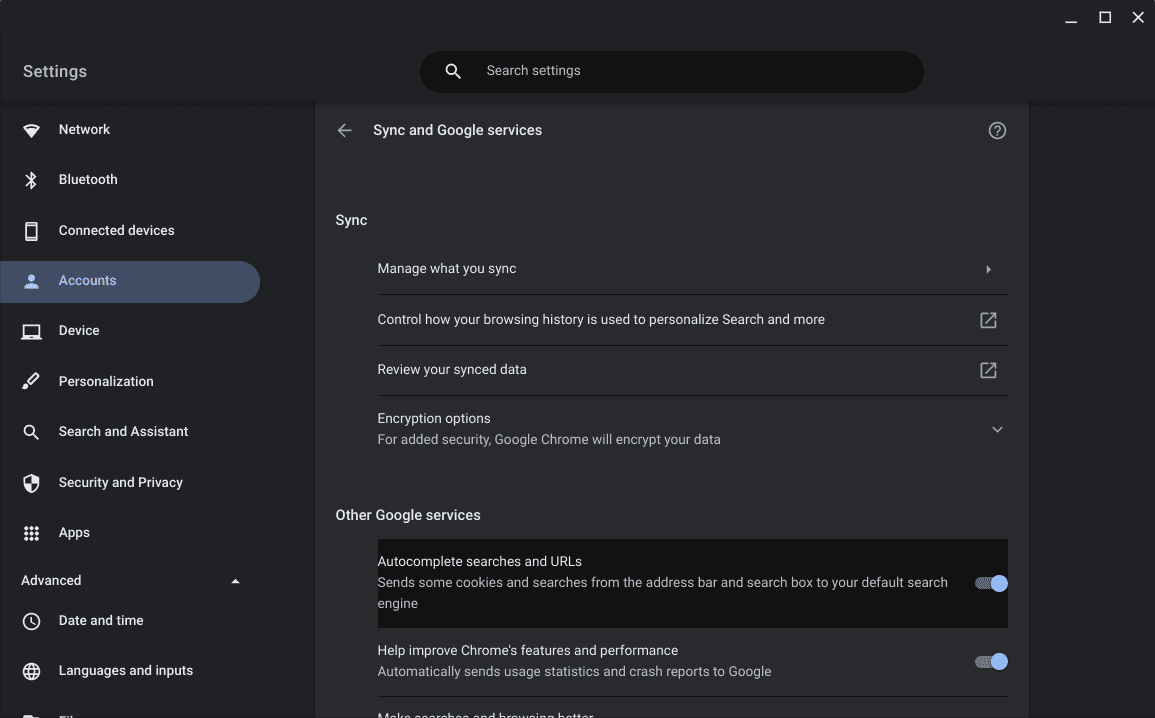Viewport: 1155px width, 718px height.
Task: Click the Settings title text
Action: pos(55,71)
